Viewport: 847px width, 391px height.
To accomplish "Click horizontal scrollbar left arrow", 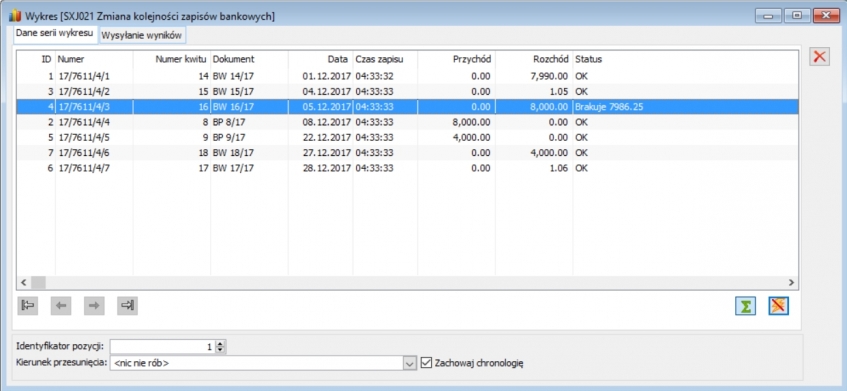I will pos(23,282).
